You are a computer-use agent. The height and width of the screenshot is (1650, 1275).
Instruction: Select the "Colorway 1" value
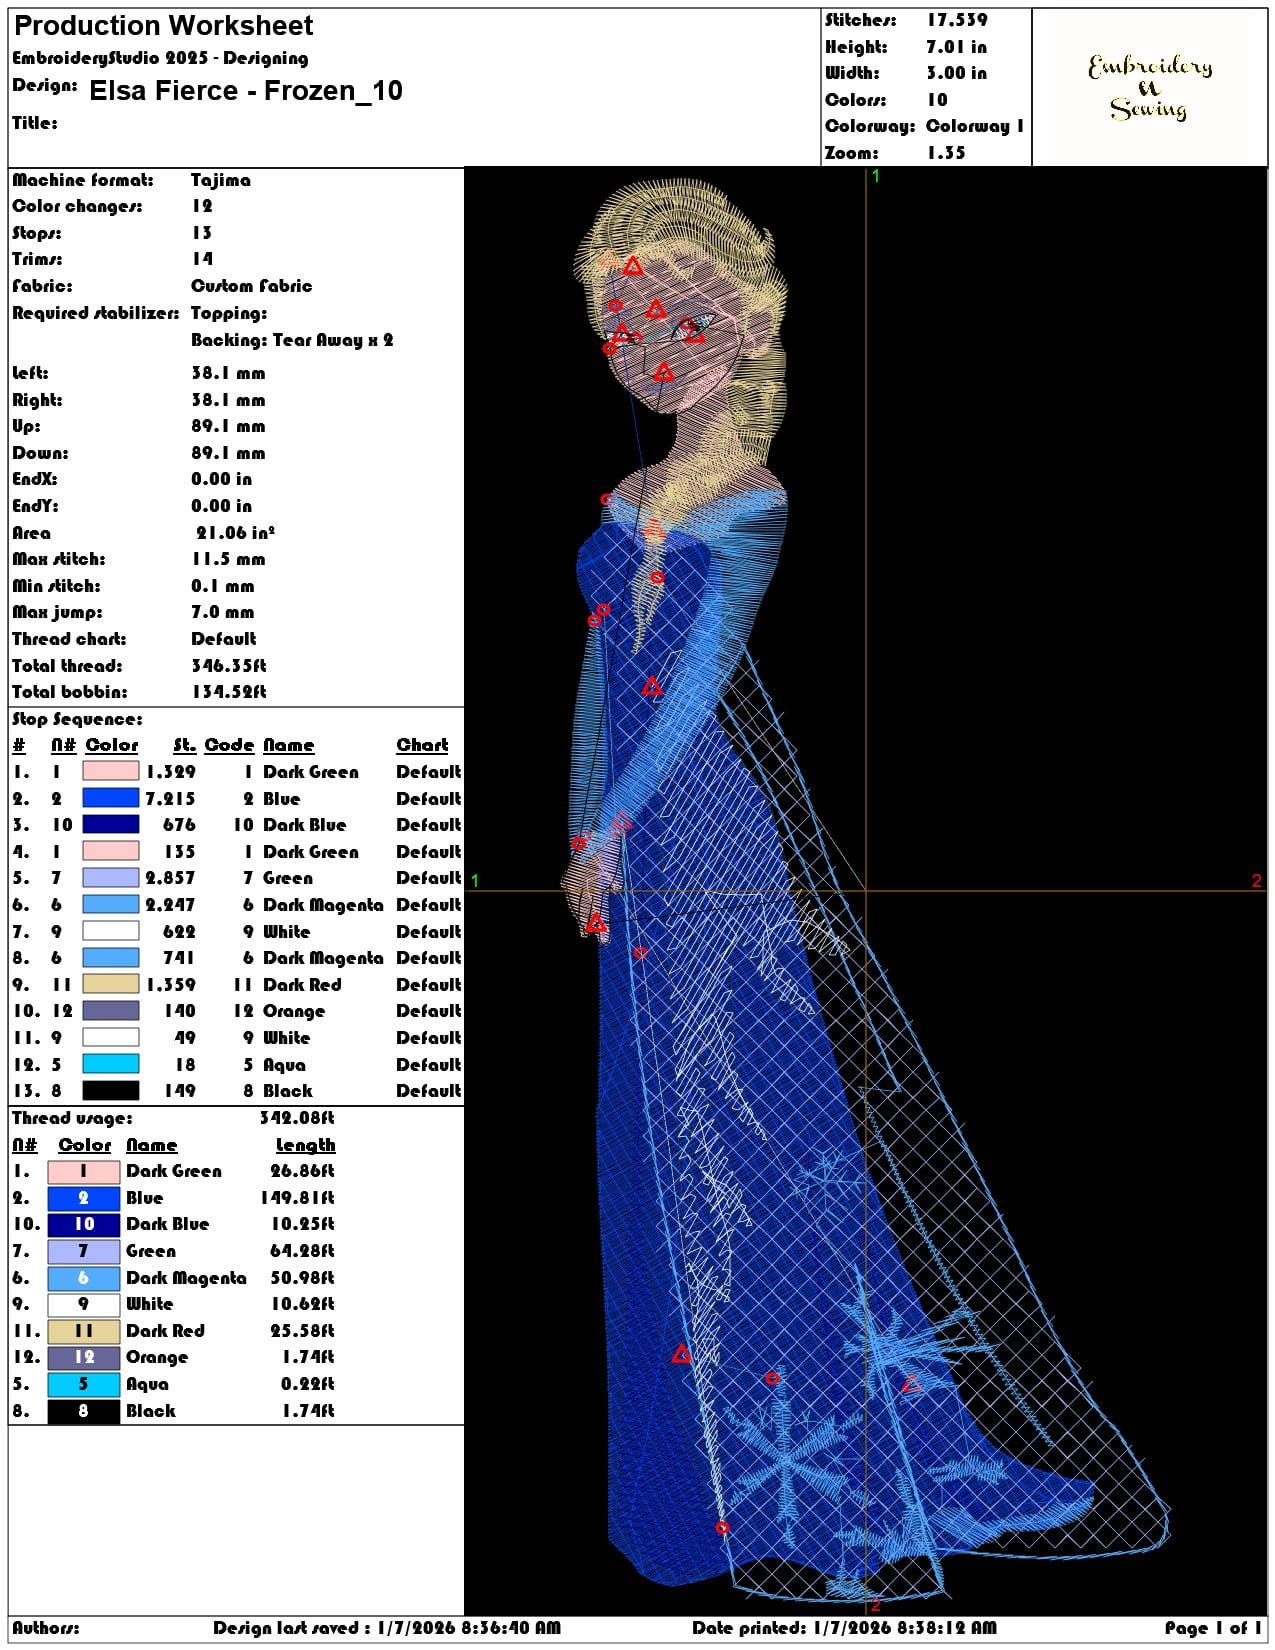point(975,126)
